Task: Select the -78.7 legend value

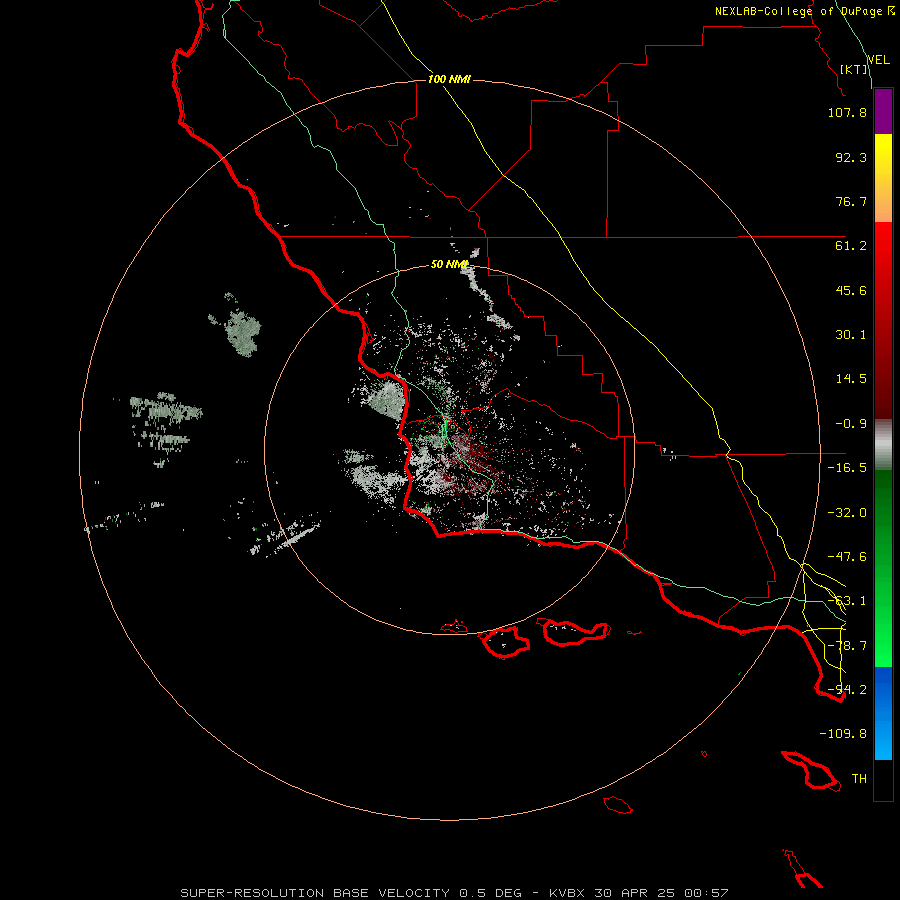Action: pos(847,646)
